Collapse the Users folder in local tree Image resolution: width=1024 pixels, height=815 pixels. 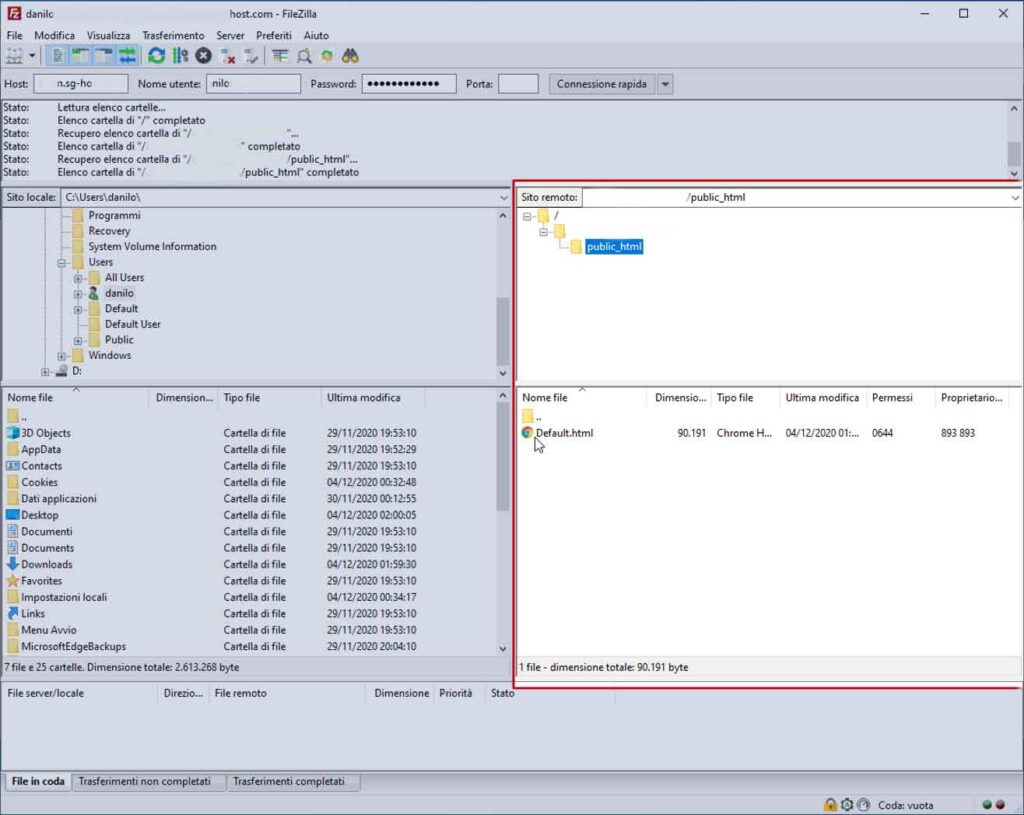(x=61, y=263)
